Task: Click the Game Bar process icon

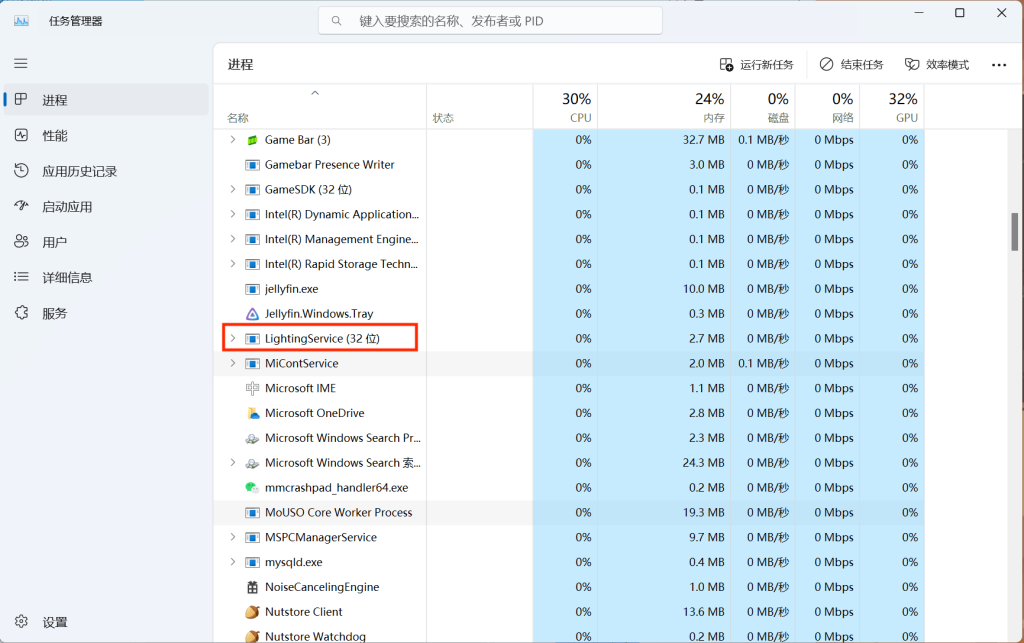Action: click(x=252, y=140)
